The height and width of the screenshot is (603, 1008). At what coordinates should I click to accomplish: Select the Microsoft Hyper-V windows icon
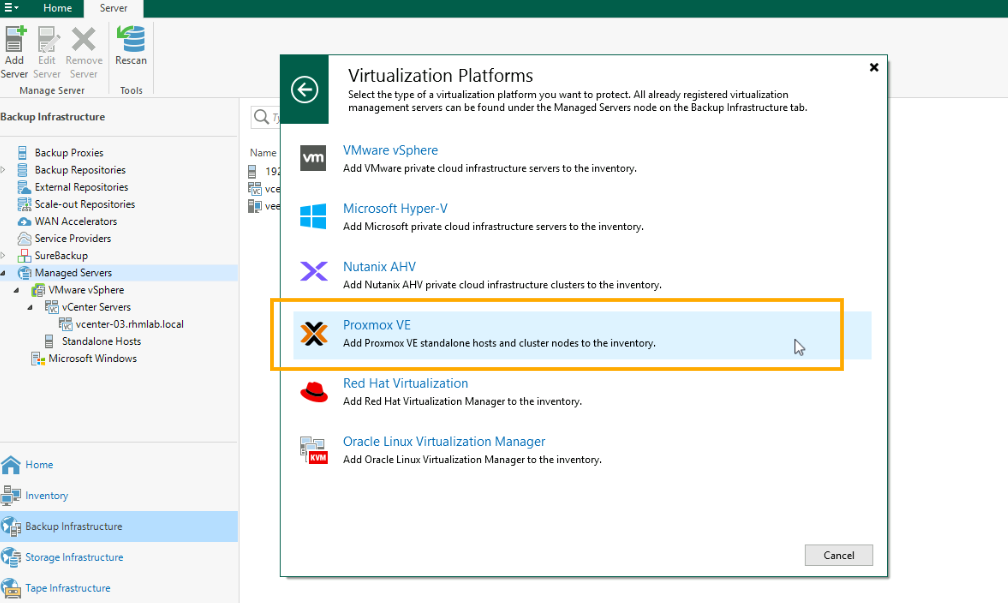tap(314, 217)
